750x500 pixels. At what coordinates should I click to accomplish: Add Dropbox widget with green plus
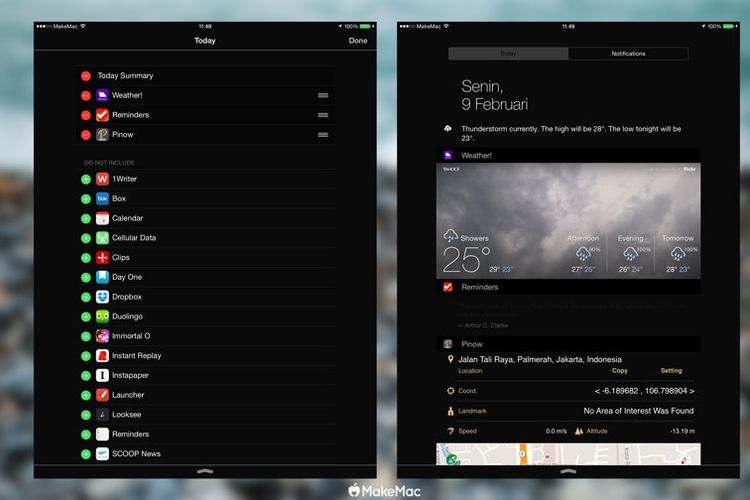(86, 297)
